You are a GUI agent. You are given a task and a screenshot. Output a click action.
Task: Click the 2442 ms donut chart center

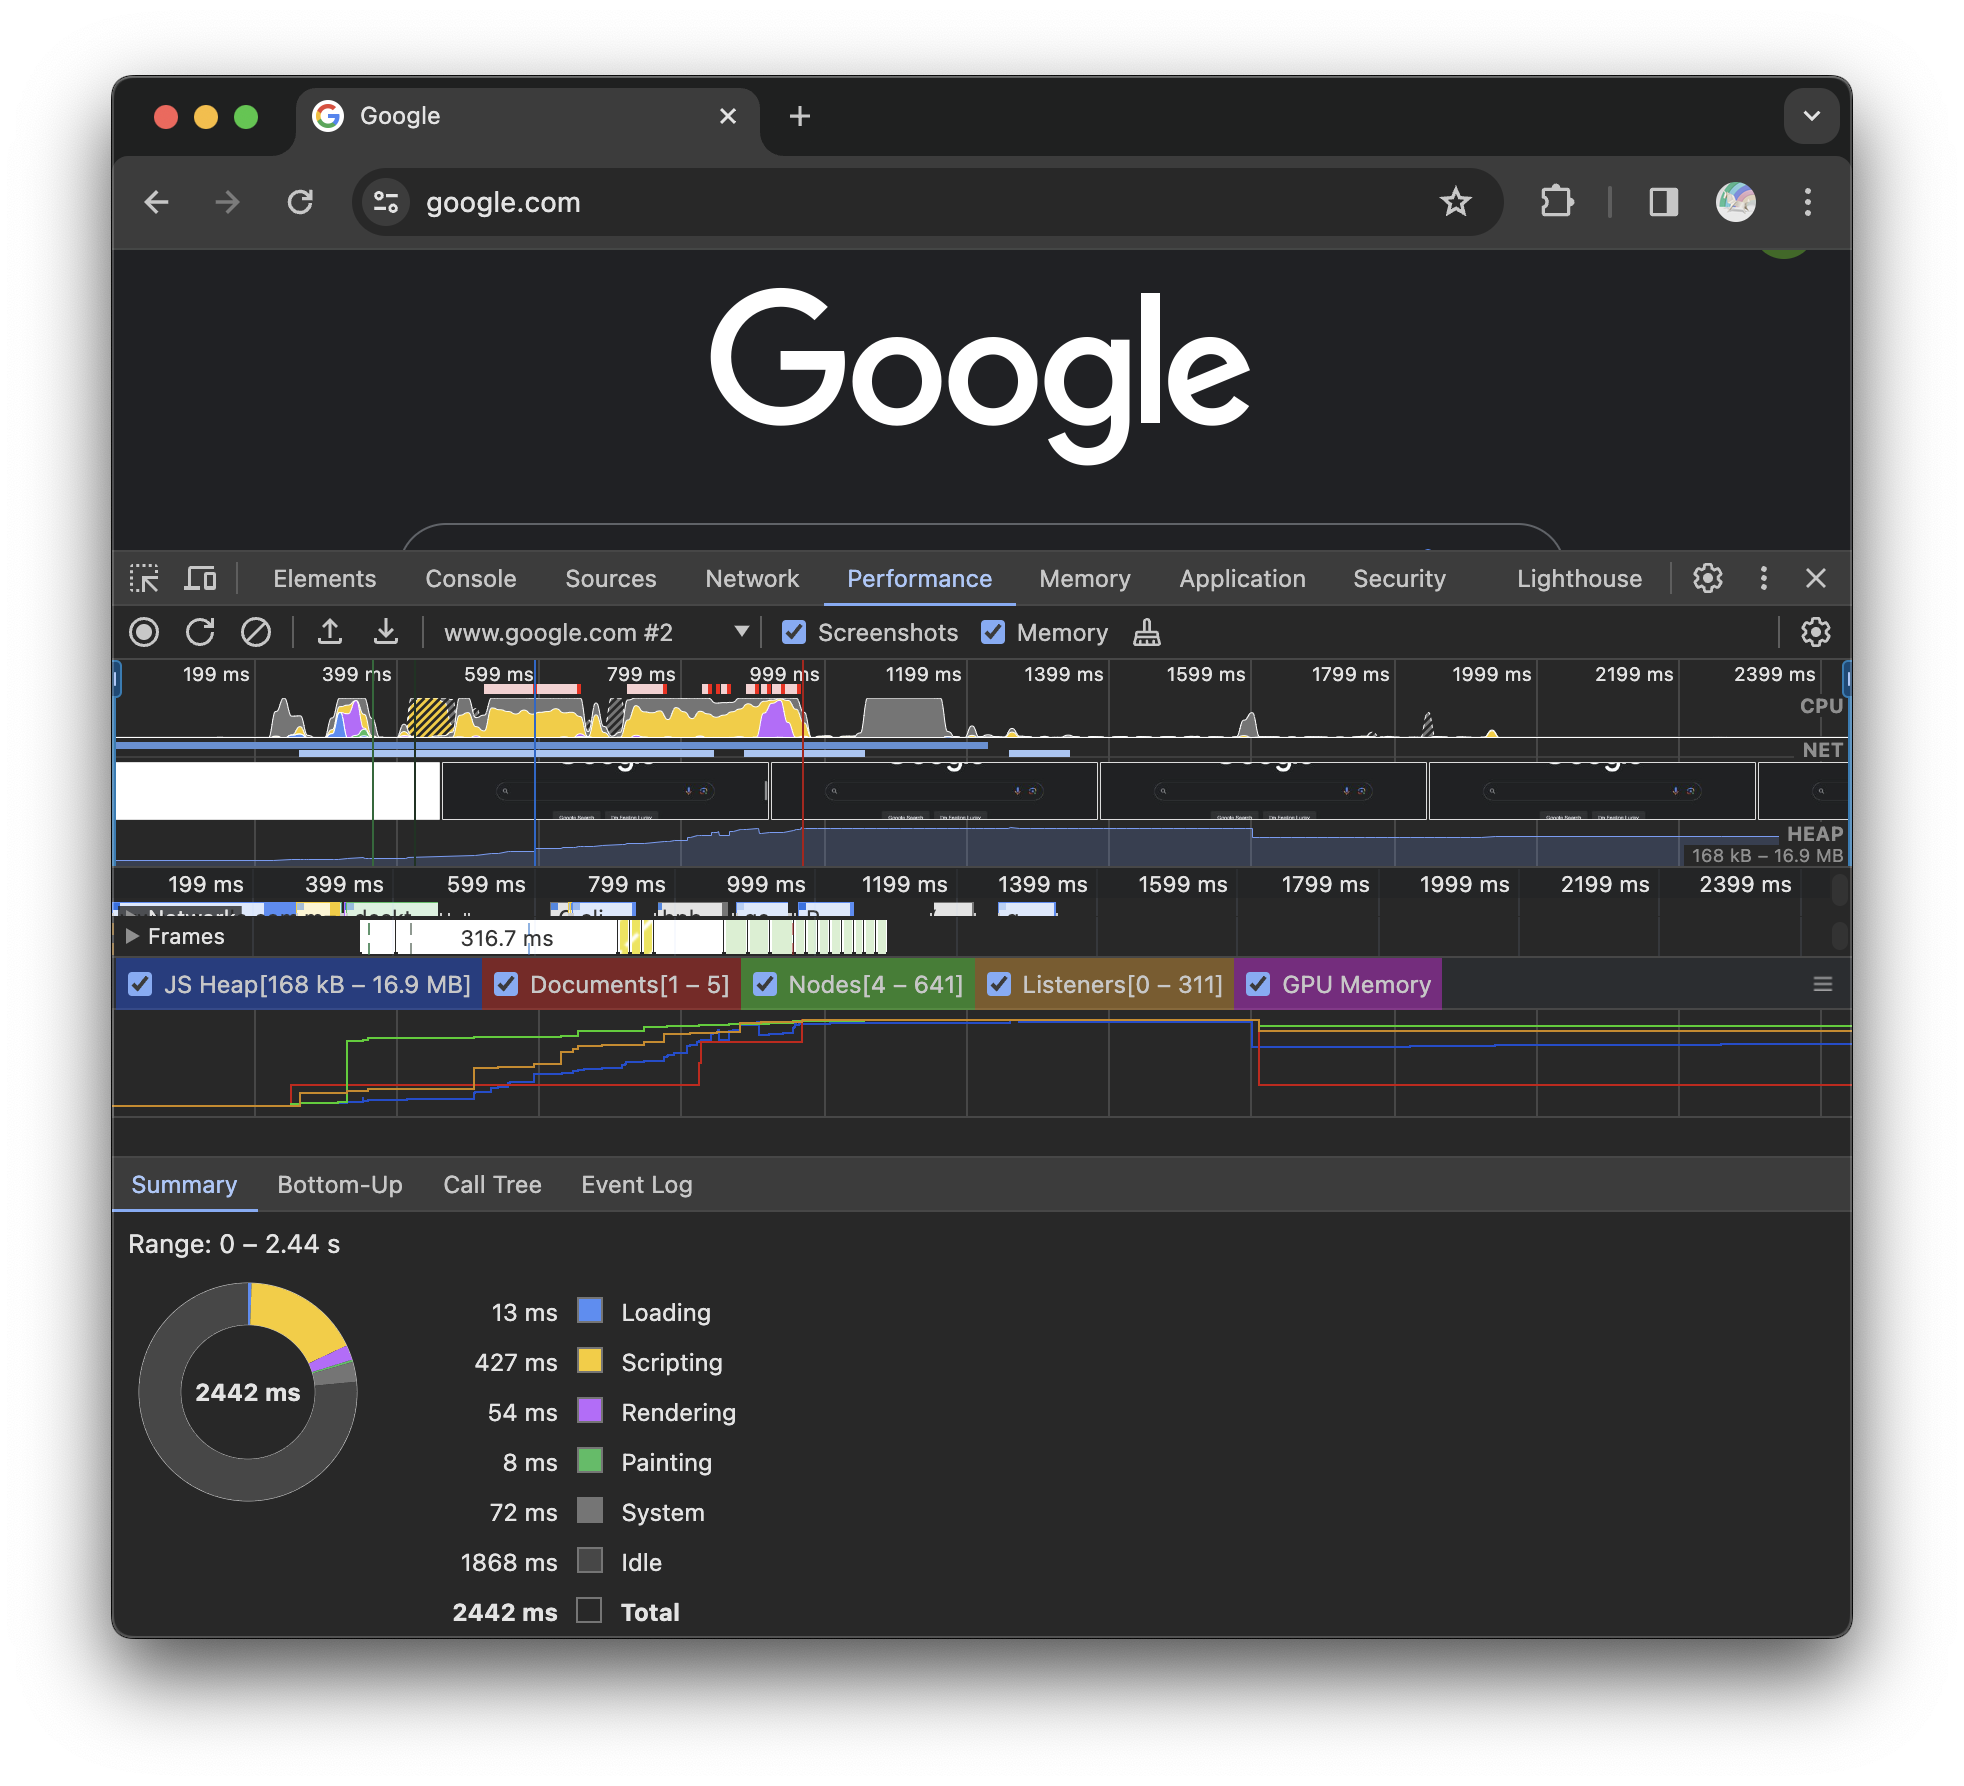[248, 1392]
